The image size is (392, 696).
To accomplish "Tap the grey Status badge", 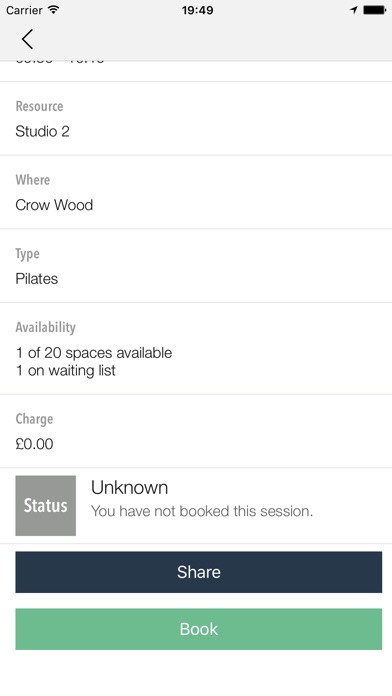I will coord(46,506).
